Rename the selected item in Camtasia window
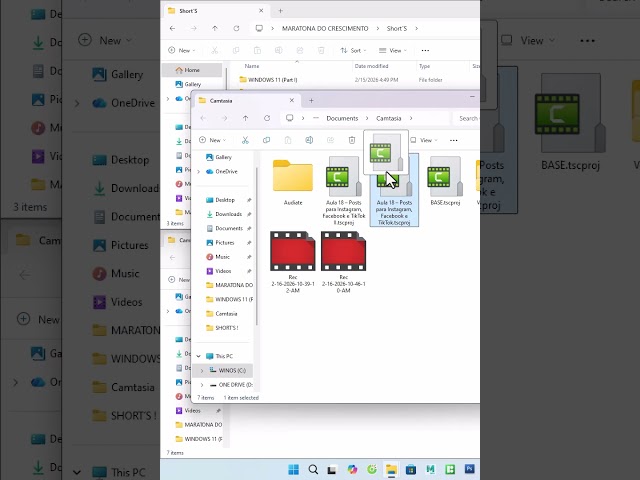 (309, 140)
